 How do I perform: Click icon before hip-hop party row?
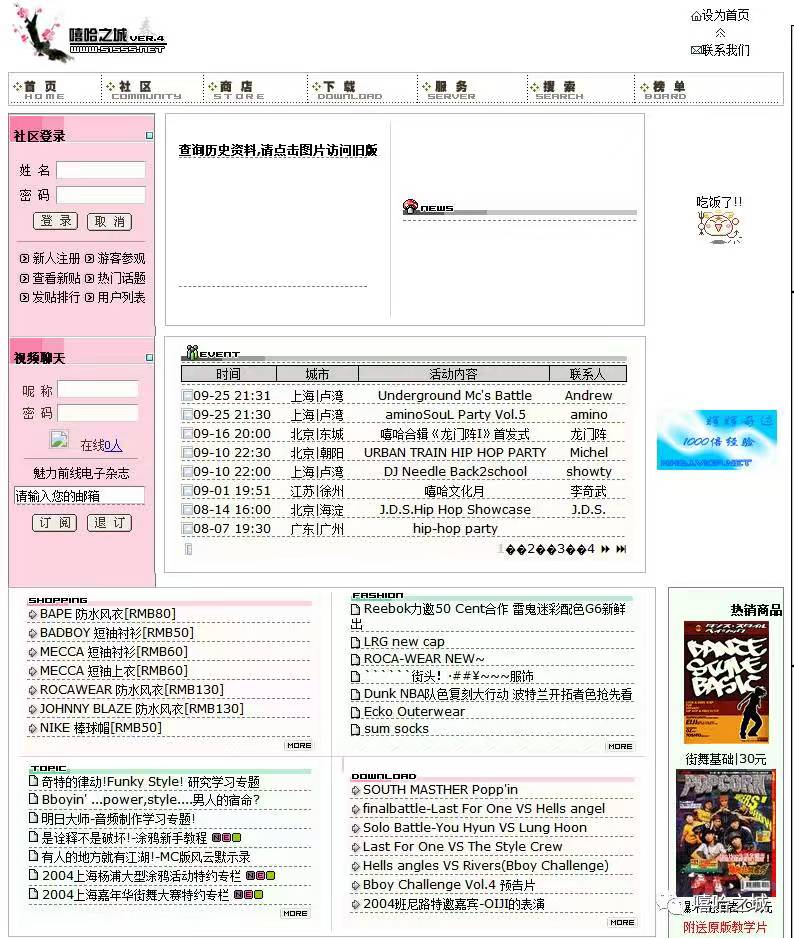[187, 529]
